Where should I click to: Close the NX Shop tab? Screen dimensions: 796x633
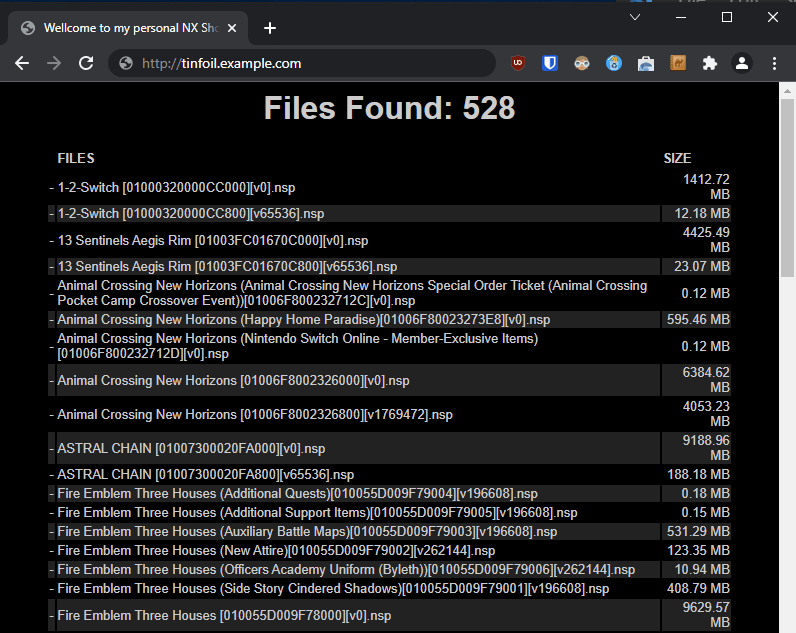click(232, 28)
